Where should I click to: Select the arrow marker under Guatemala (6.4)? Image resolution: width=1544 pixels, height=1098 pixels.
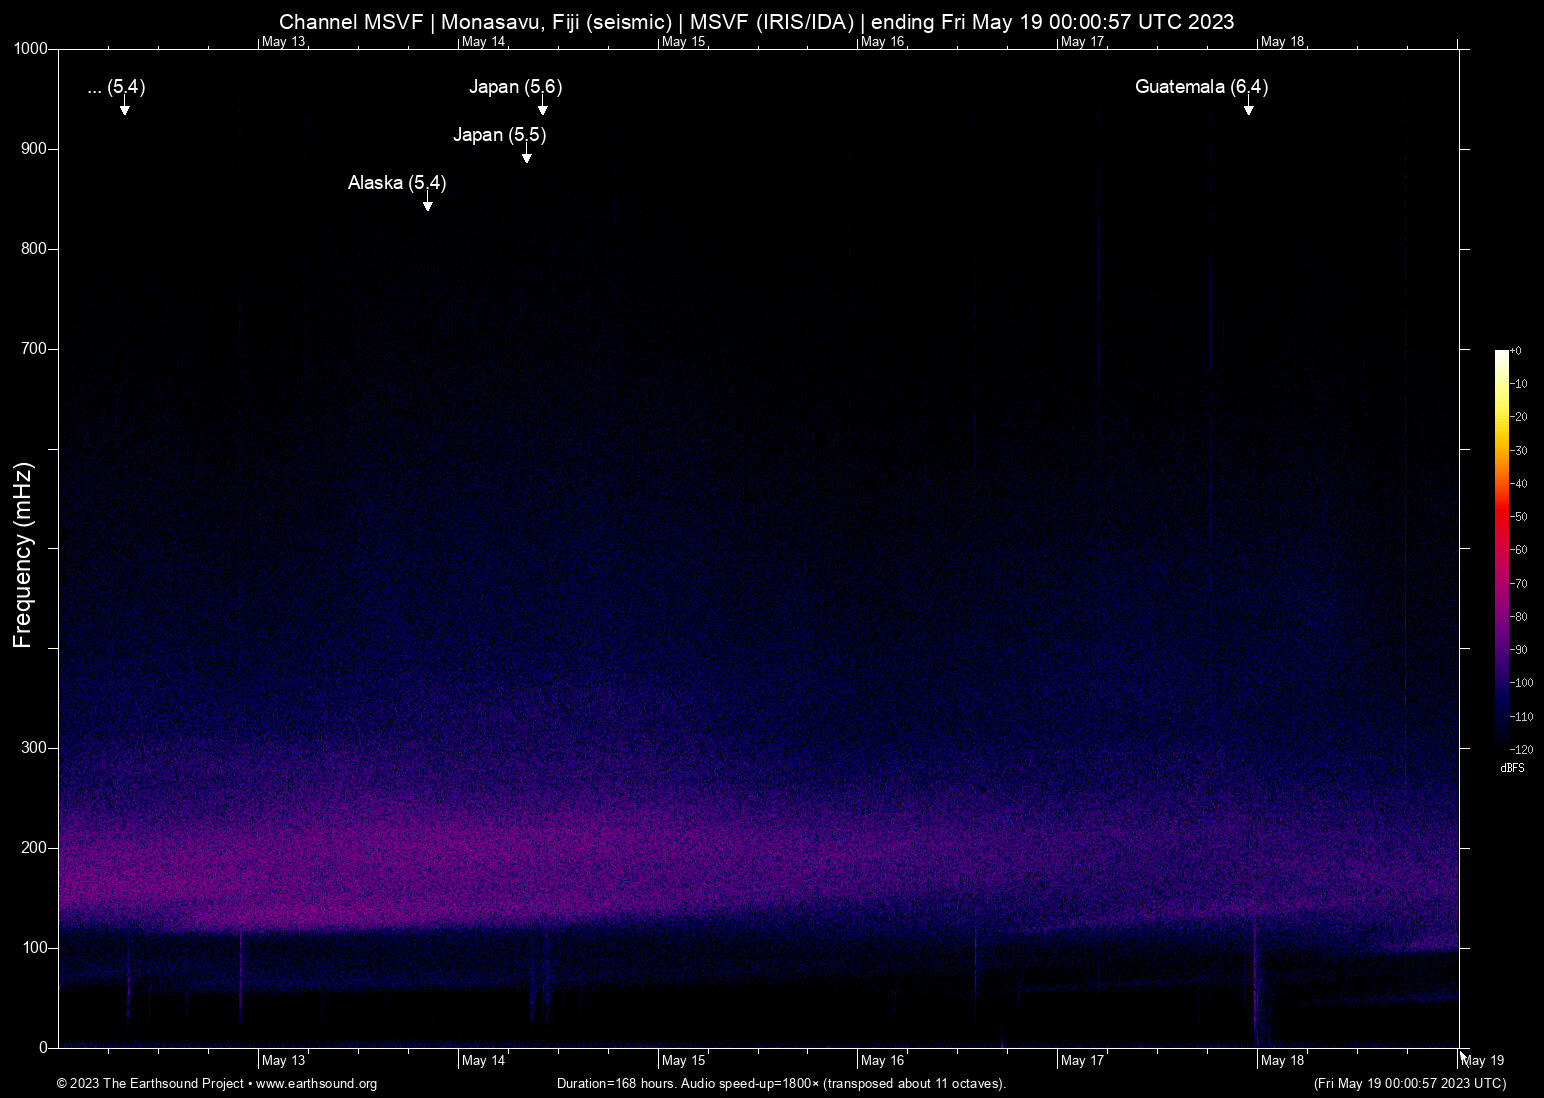(1248, 106)
